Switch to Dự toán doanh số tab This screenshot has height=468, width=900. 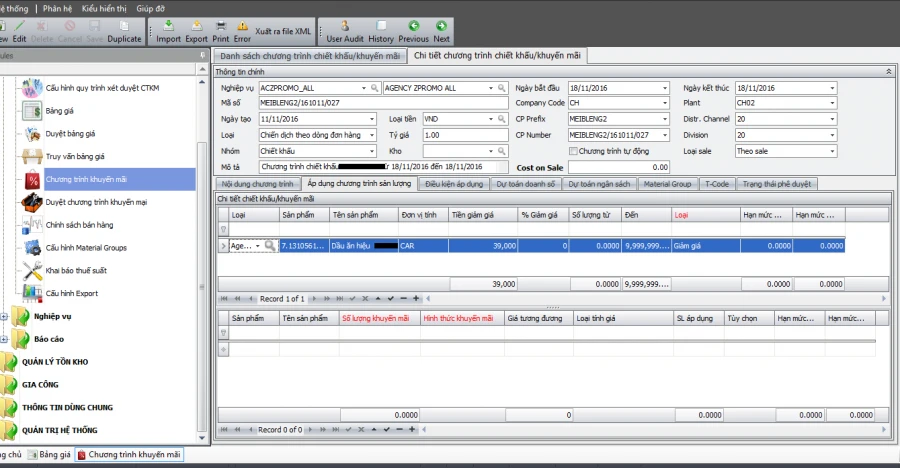526,184
